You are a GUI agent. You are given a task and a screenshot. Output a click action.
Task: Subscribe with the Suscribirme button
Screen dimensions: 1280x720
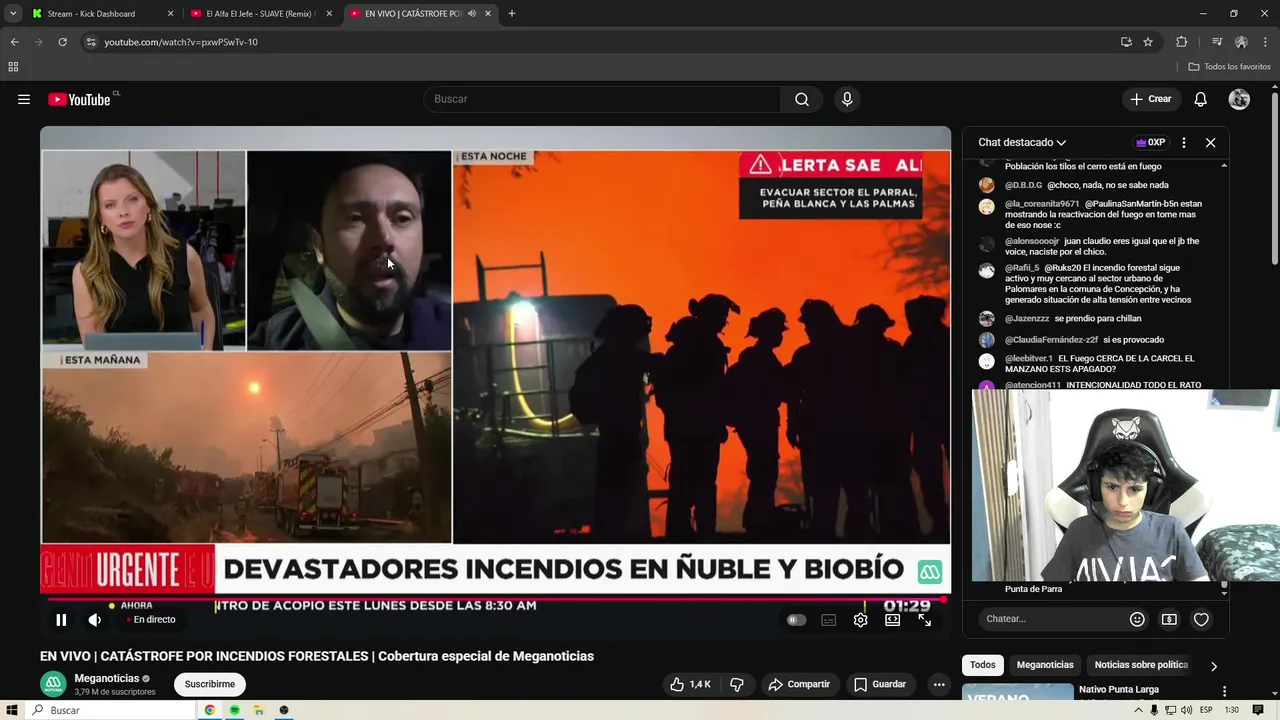click(210, 684)
